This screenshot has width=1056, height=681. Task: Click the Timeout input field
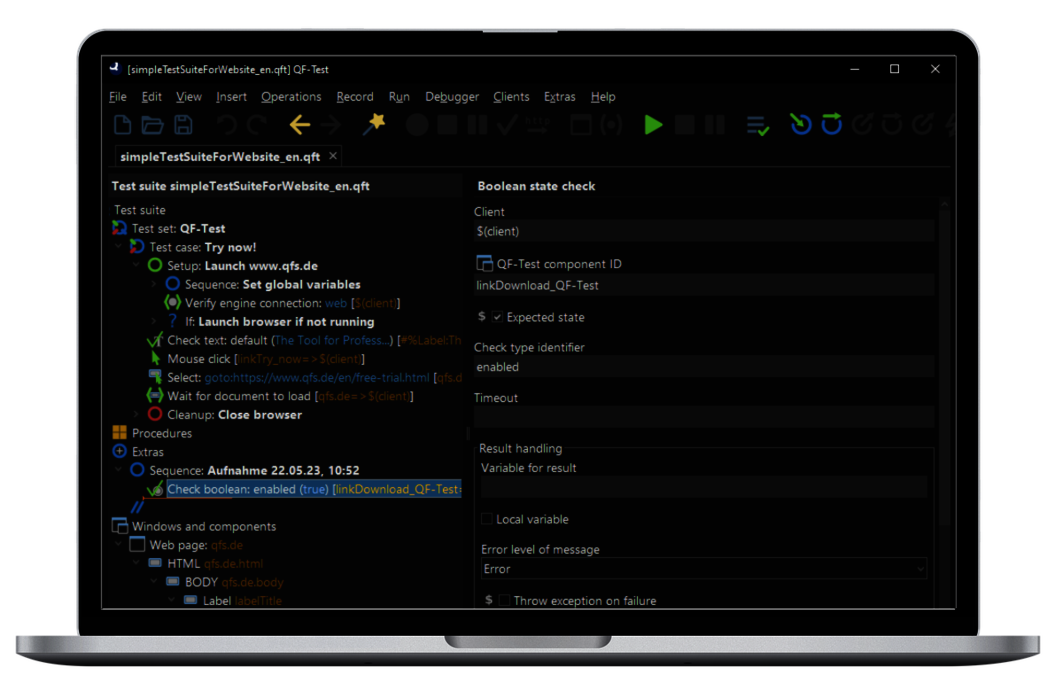click(x=703, y=417)
